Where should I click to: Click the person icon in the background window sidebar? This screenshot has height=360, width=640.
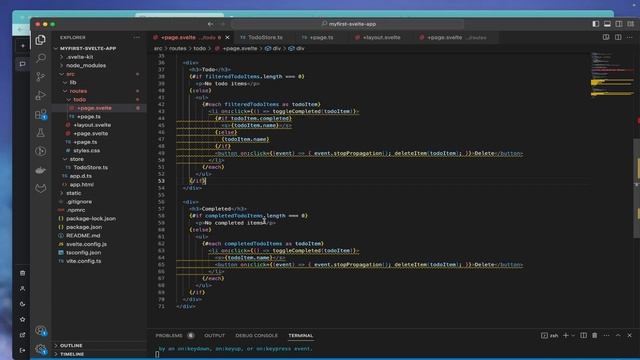point(22,289)
